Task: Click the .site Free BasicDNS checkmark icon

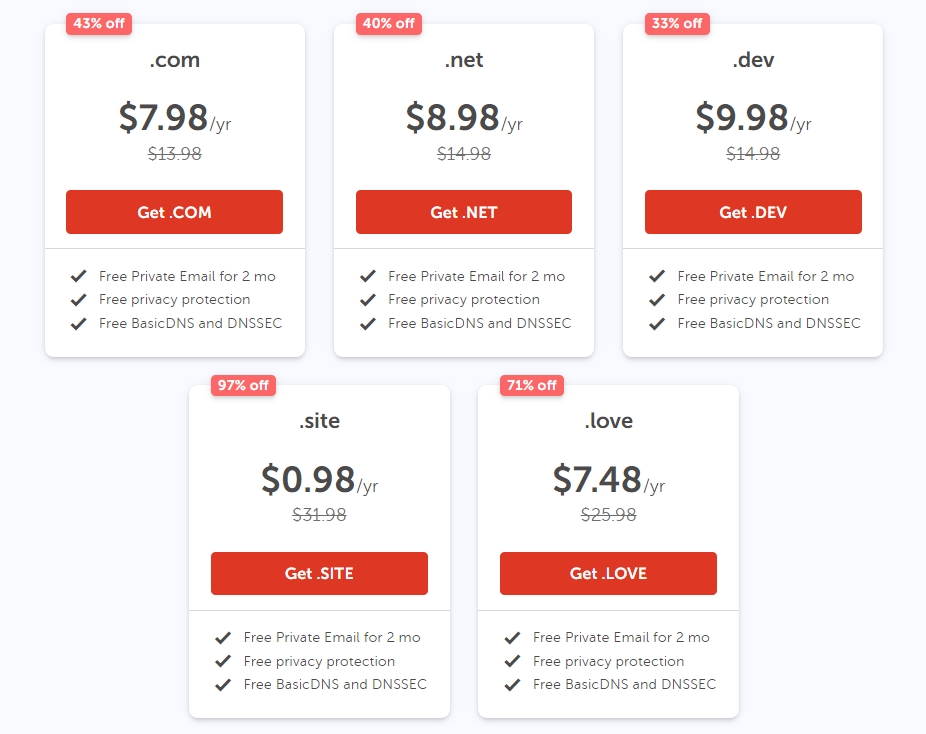Action: (x=223, y=685)
